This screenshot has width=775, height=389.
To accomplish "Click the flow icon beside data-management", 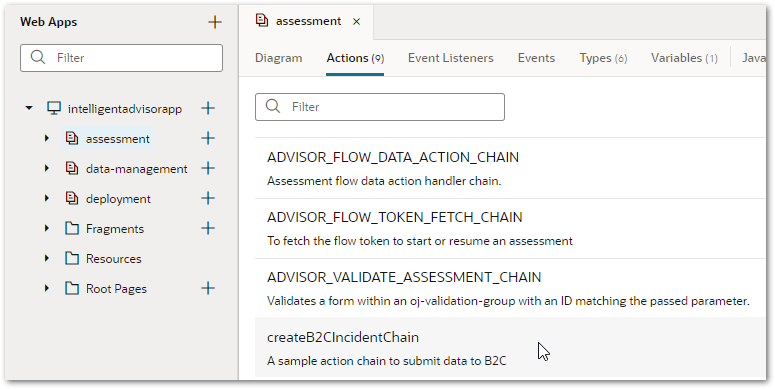I will [72, 169].
